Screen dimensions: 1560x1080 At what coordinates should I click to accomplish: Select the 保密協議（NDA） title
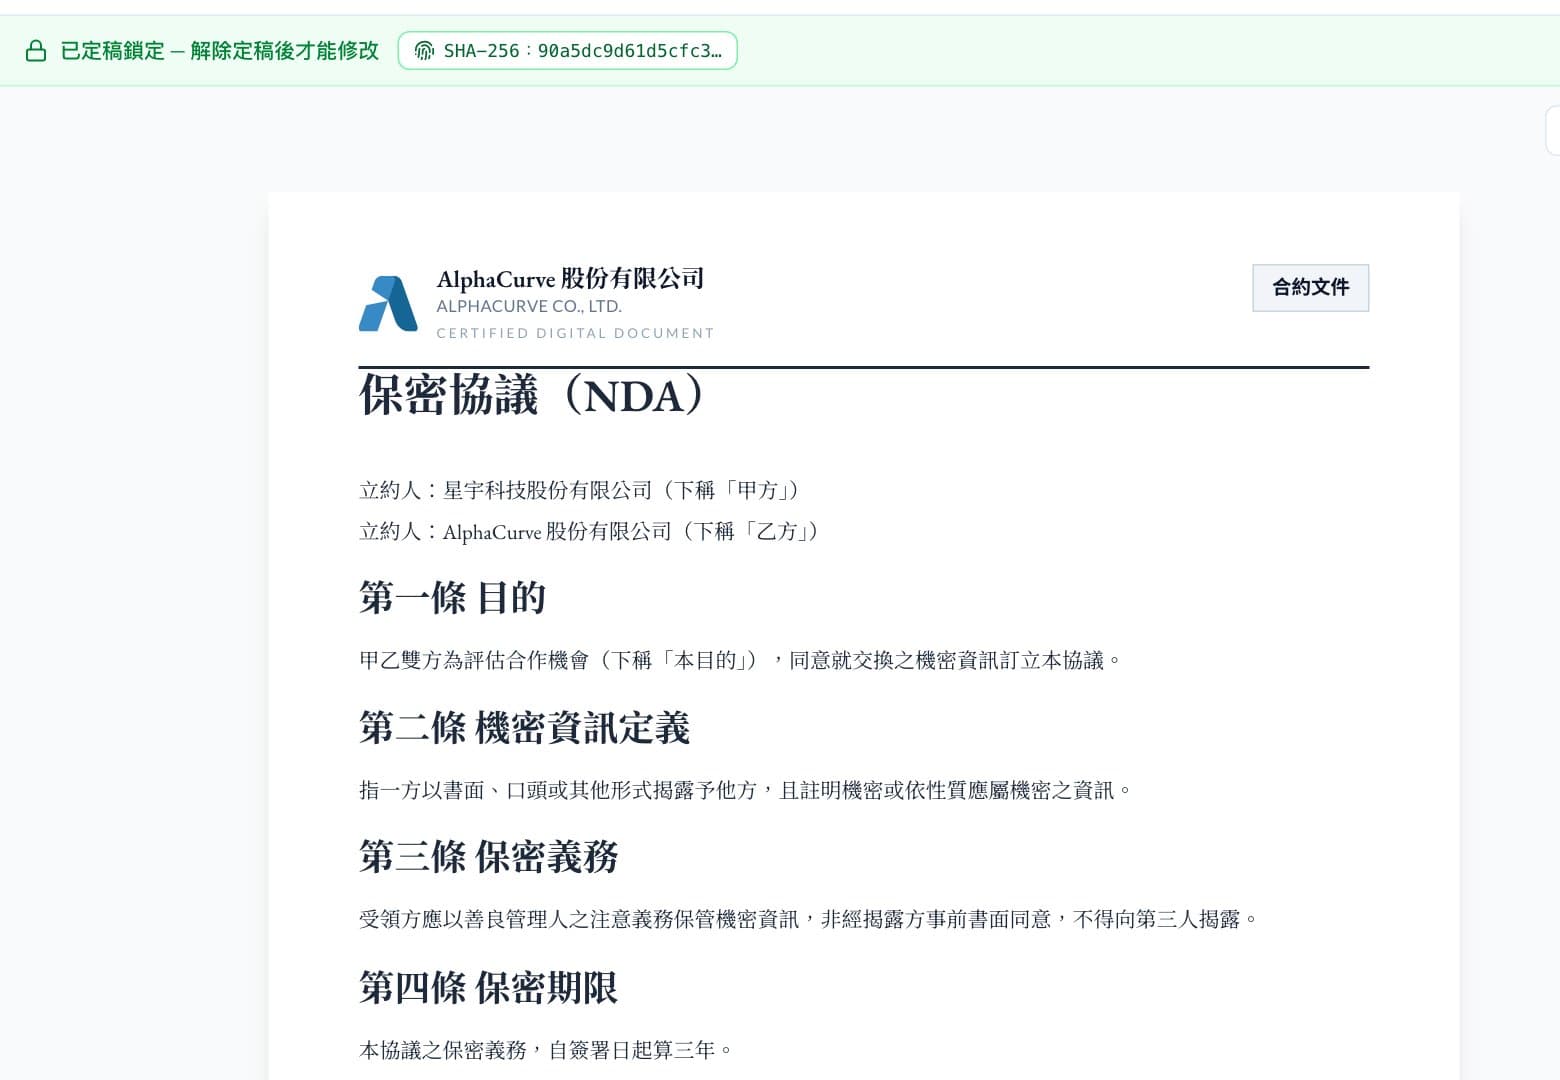[x=533, y=396]
